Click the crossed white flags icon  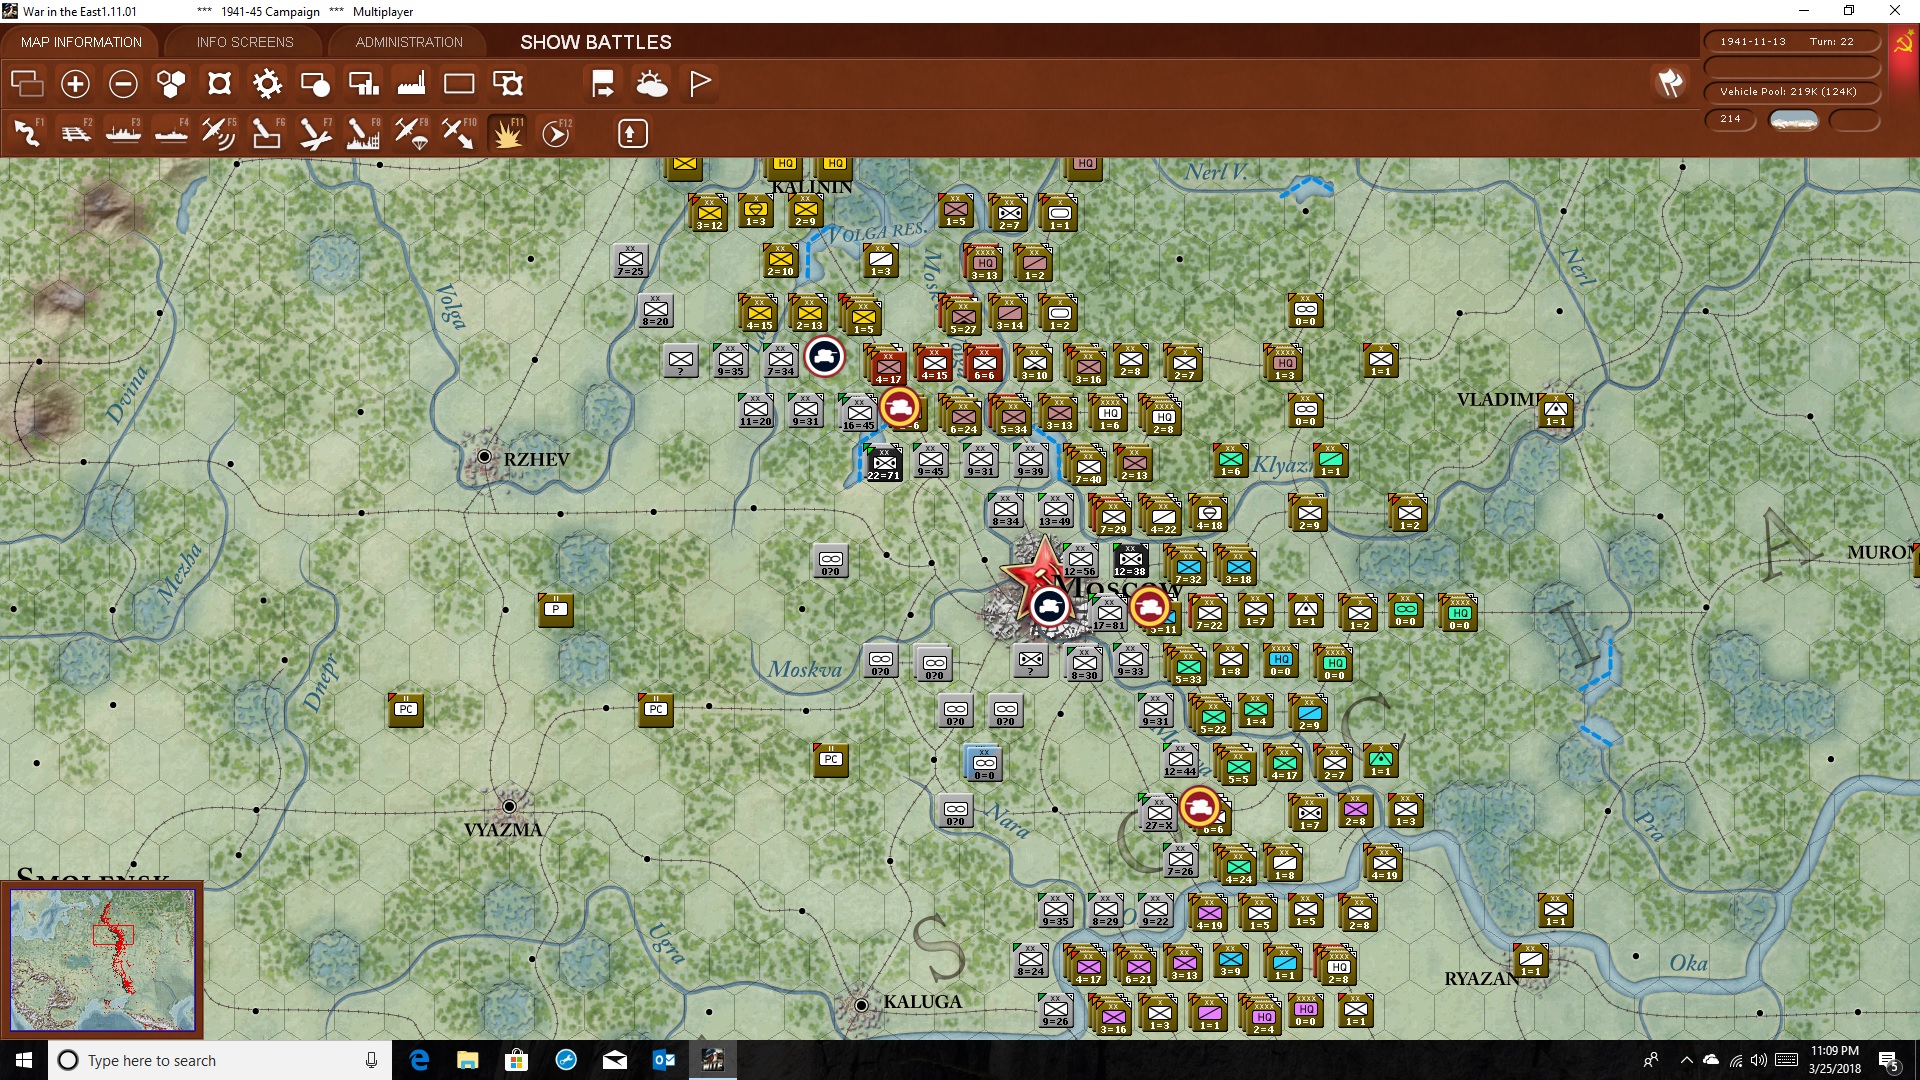tap(1670, 83)
